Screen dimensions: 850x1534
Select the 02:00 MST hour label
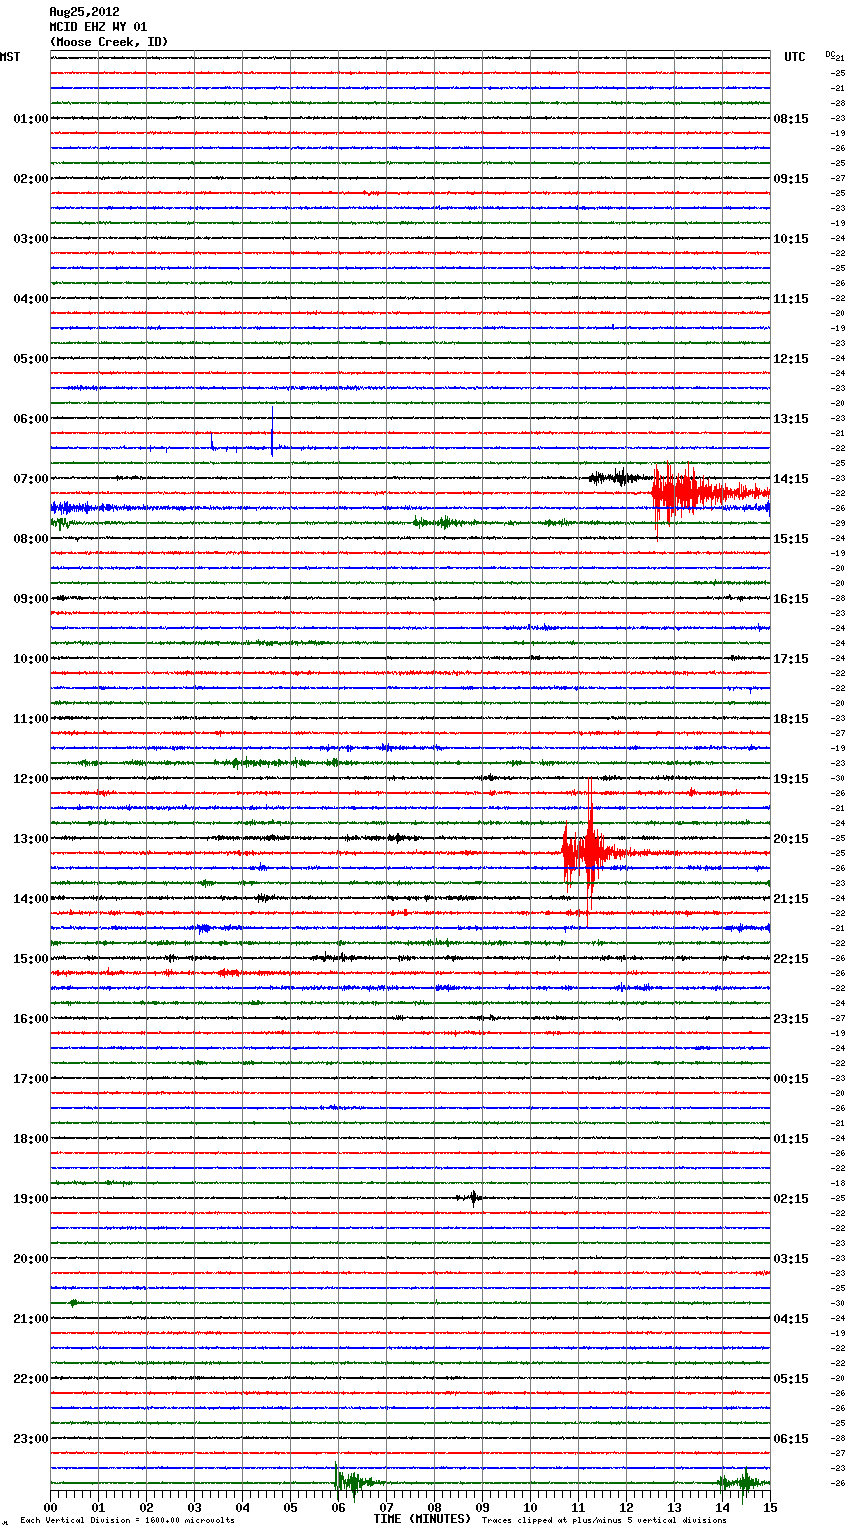pyautogui.click(x=31, y=179)
